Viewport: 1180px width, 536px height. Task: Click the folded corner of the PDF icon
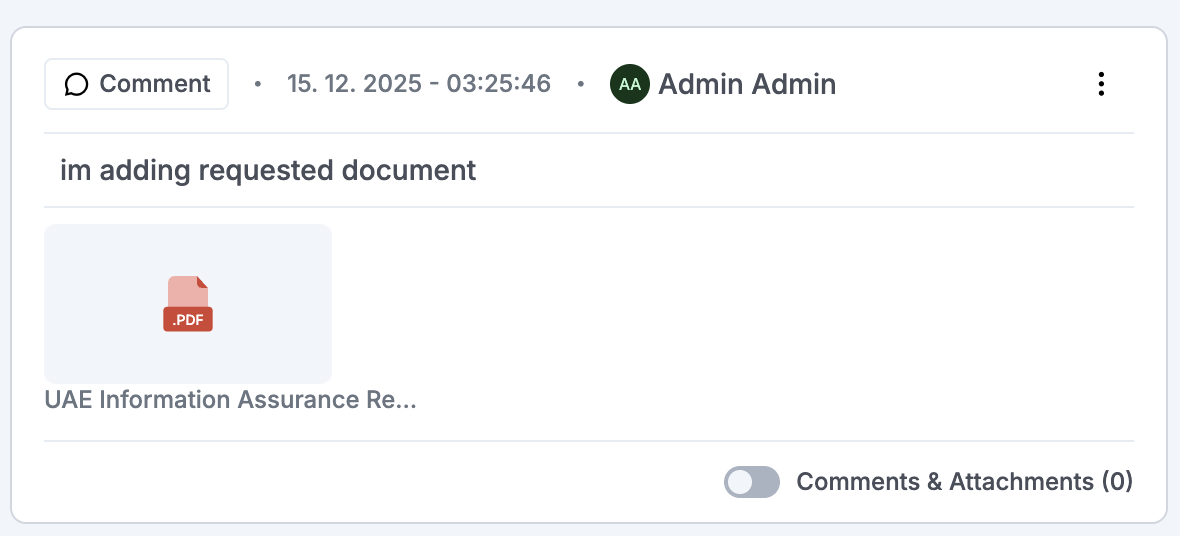(202, 282)
